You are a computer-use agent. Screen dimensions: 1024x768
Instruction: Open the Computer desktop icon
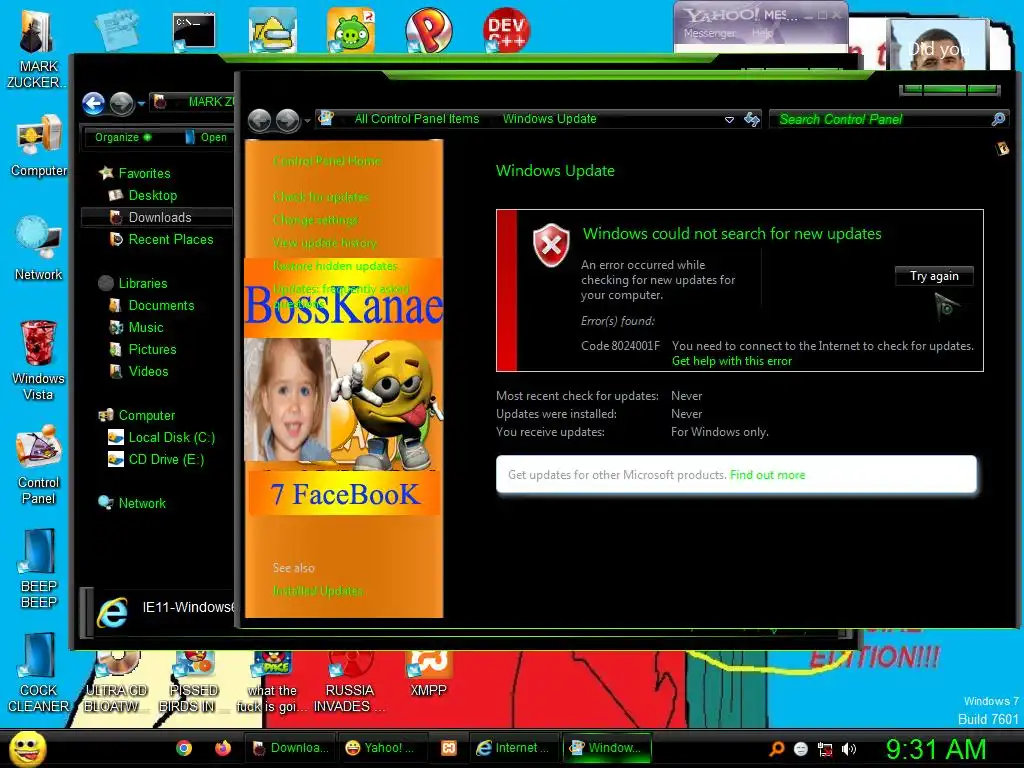point(39,146)
